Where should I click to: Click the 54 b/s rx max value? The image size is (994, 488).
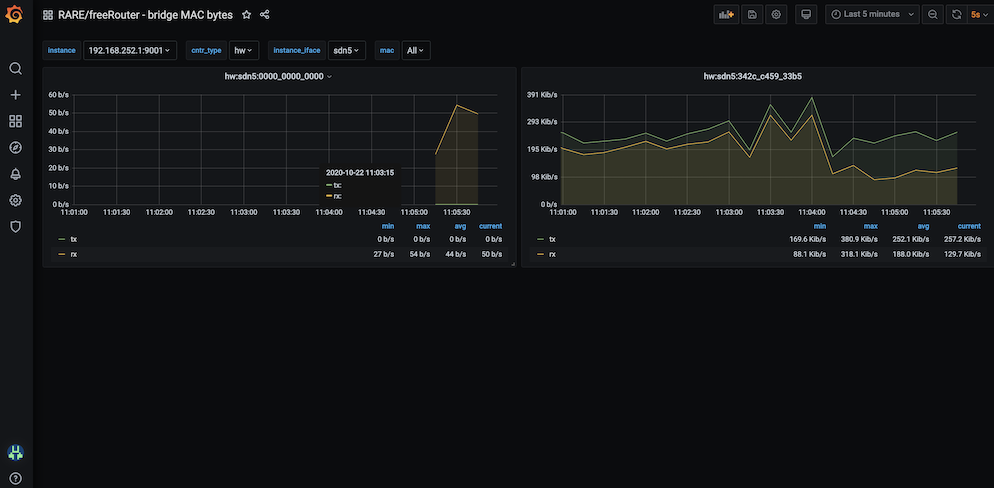(x=419, y=254)
